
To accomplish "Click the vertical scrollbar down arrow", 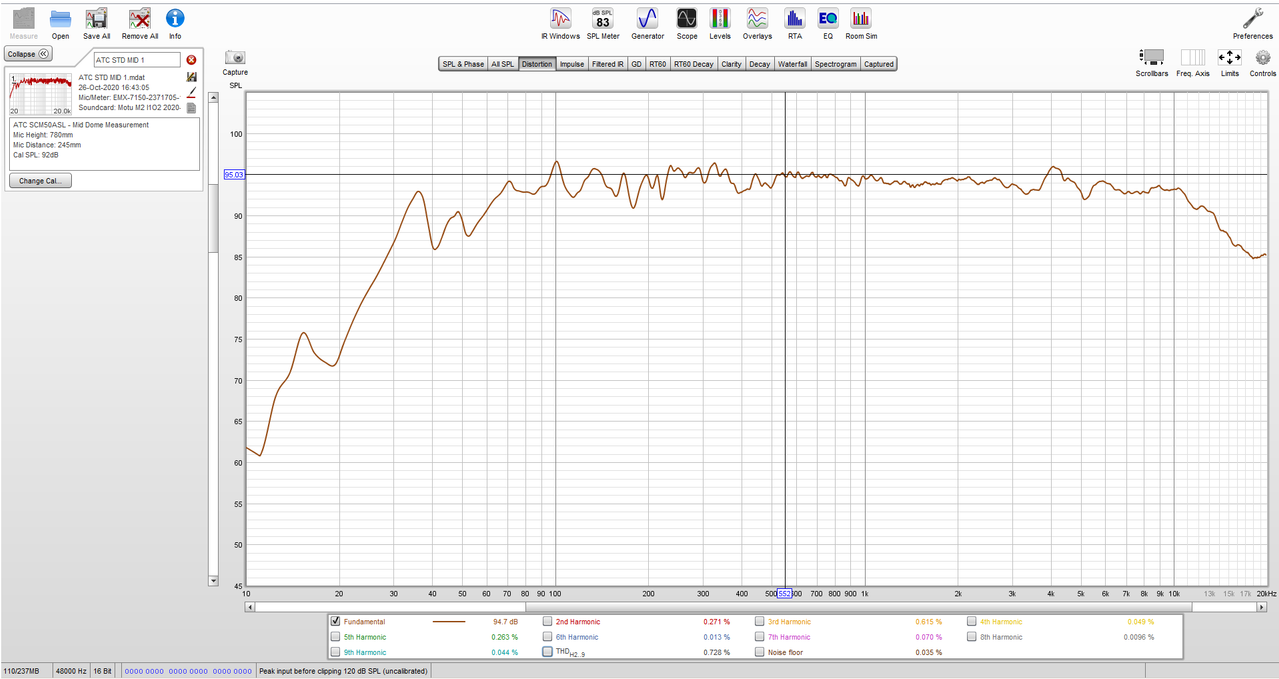I will point(213,580).
